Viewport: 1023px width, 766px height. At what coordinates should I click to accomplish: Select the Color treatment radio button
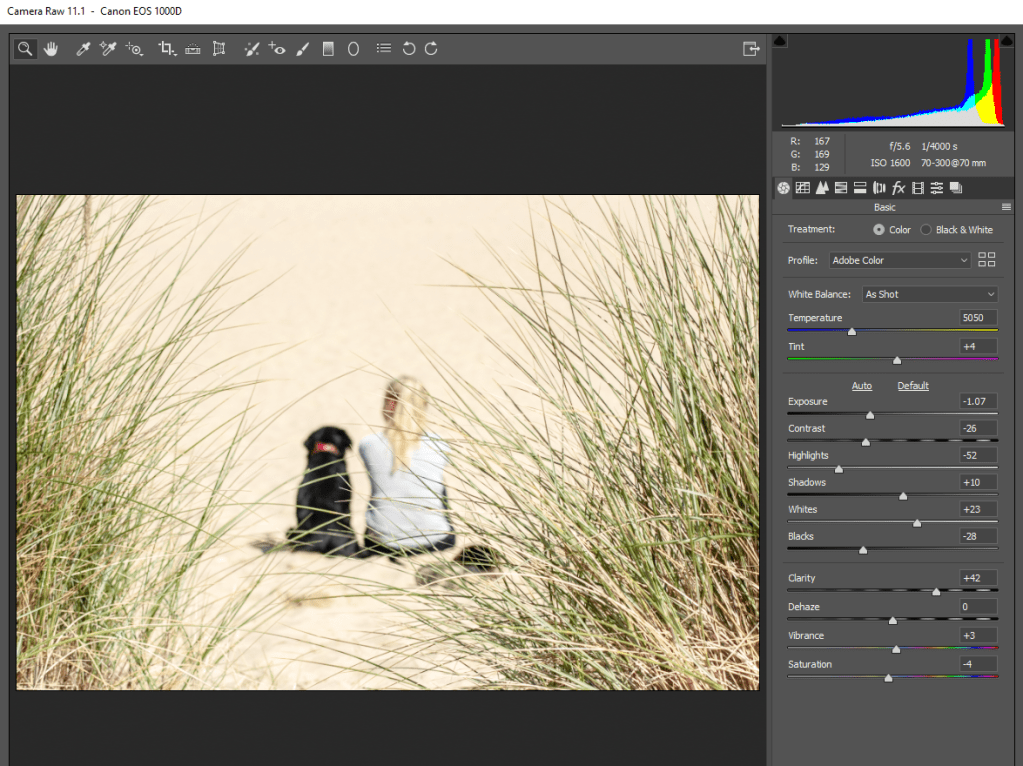878,230
